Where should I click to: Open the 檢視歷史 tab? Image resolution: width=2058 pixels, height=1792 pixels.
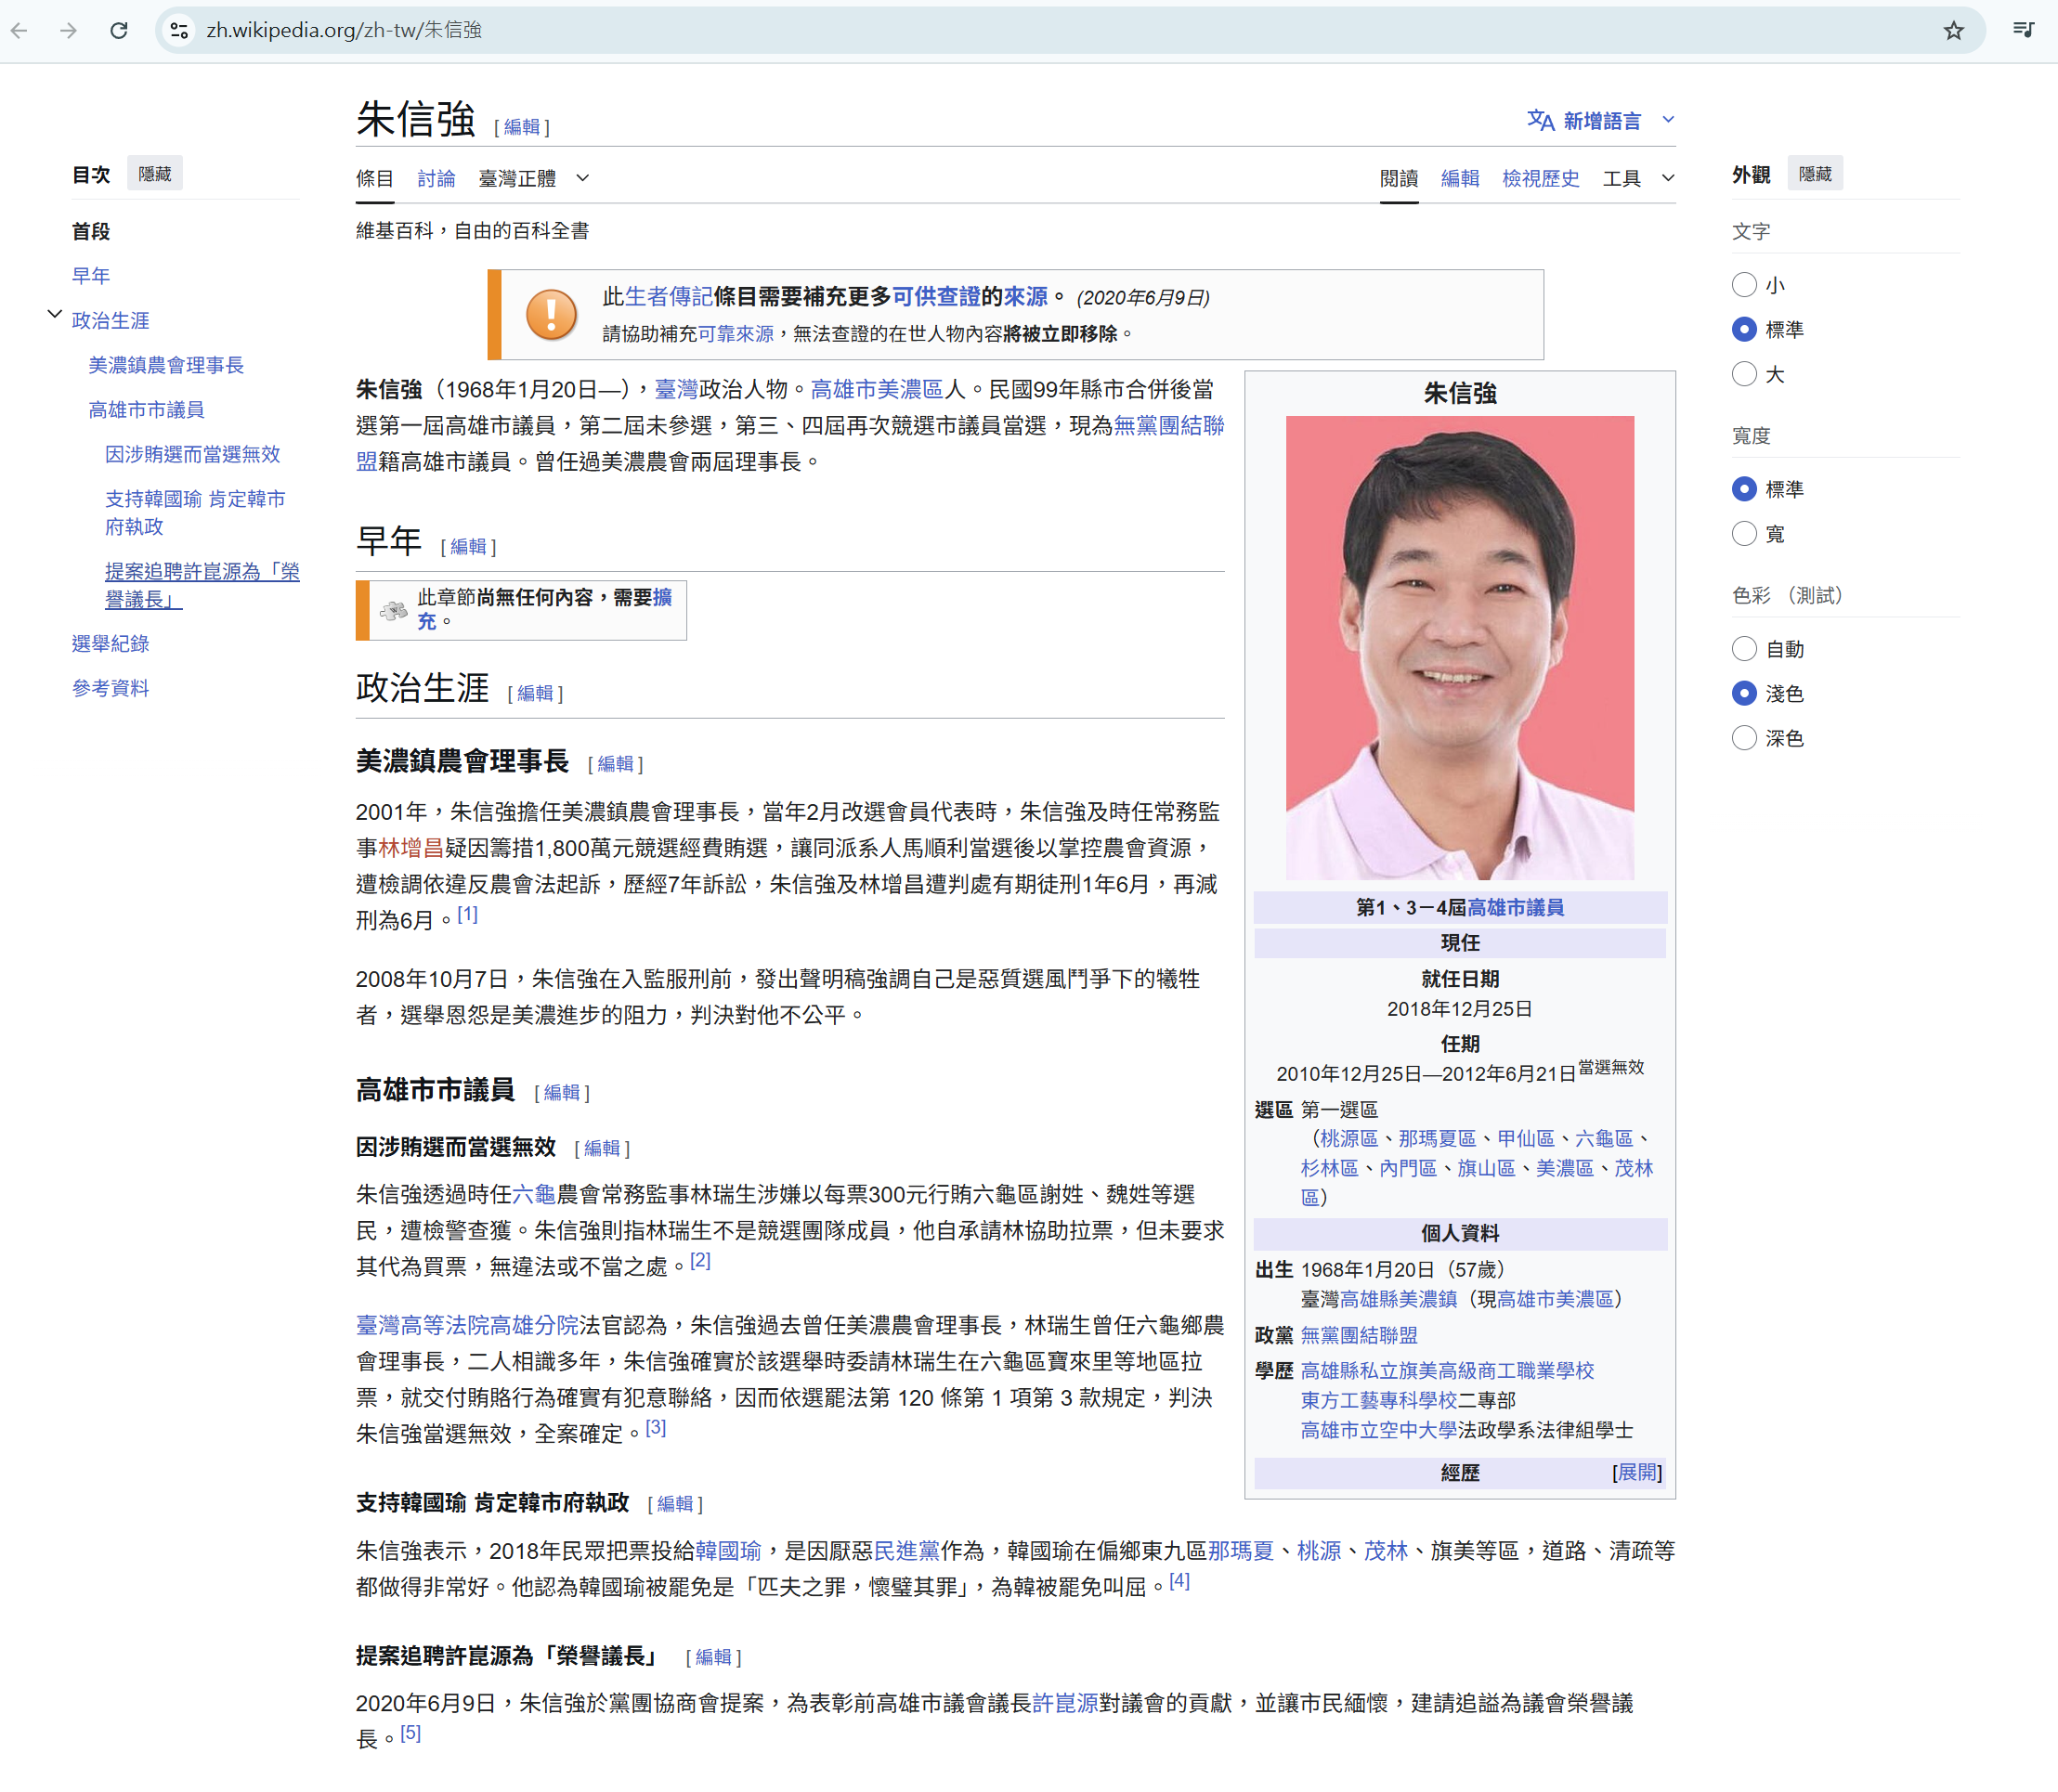[x=1540, y=178]
